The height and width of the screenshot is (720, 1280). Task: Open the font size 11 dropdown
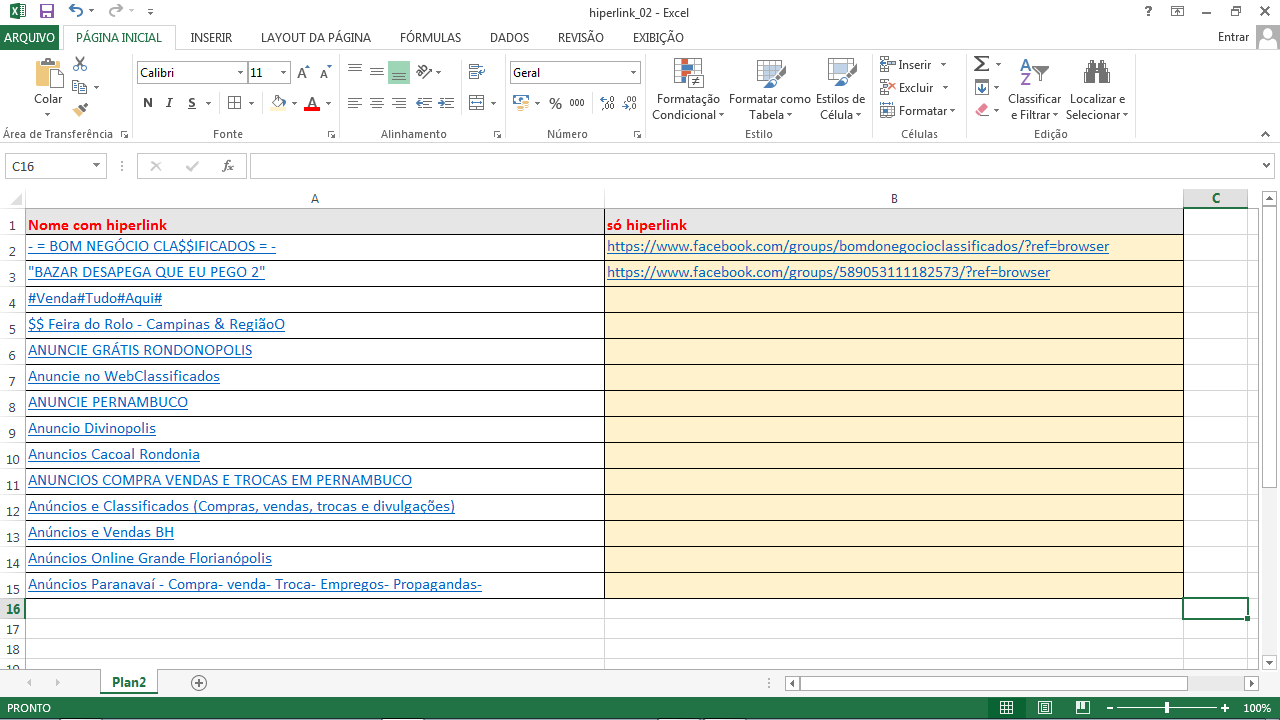(284, 73)
